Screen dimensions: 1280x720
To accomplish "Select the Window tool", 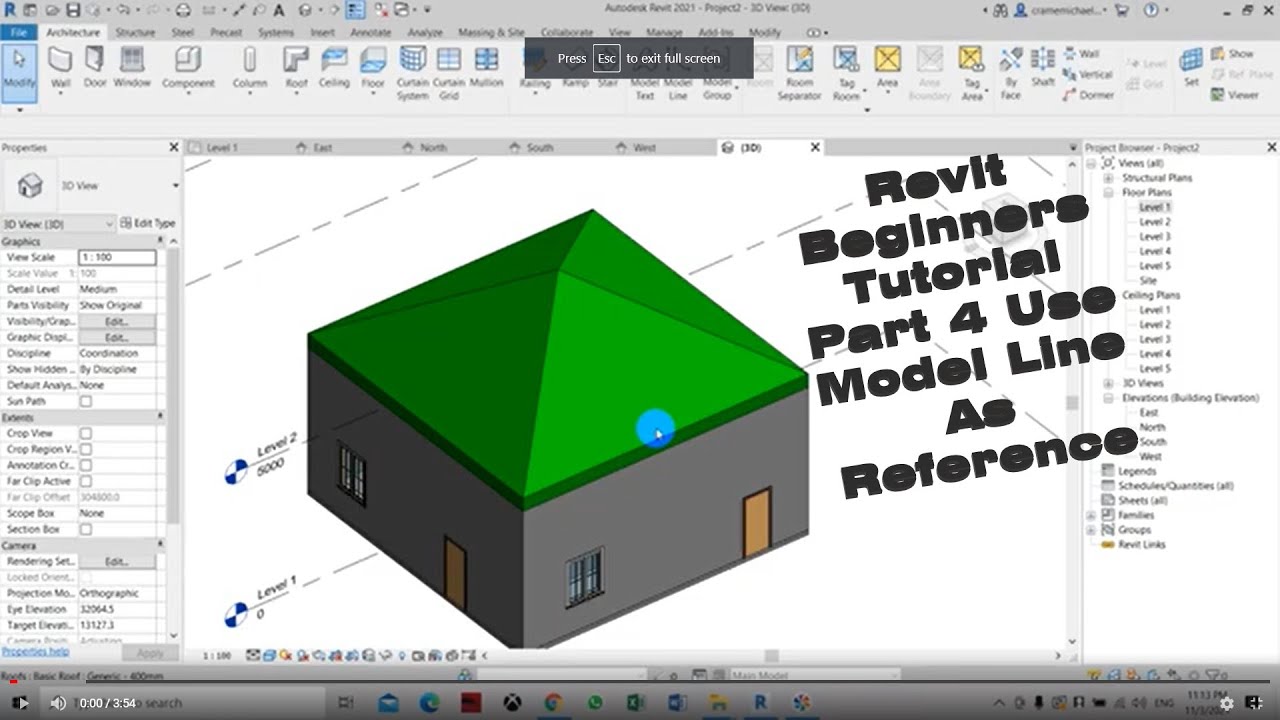I will (x=132, y=67).
